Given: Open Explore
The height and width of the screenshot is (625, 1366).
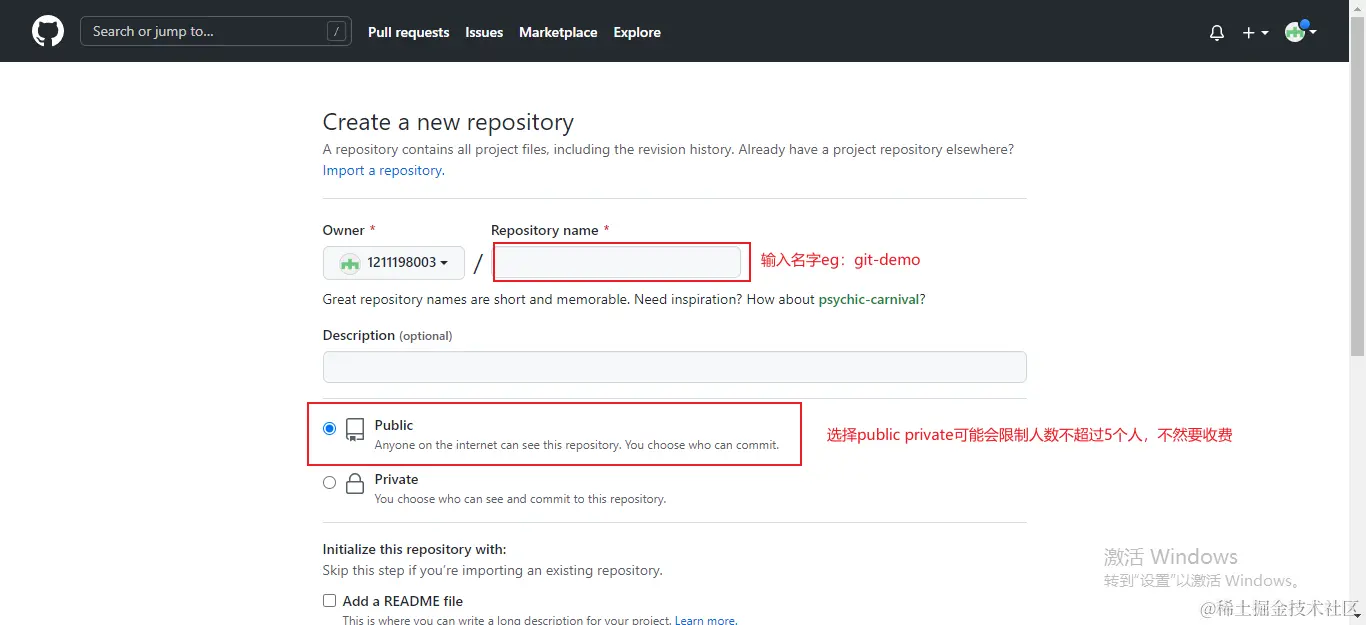Looking at the screenshot, I should pyautogui.click(x=637, y=32).
